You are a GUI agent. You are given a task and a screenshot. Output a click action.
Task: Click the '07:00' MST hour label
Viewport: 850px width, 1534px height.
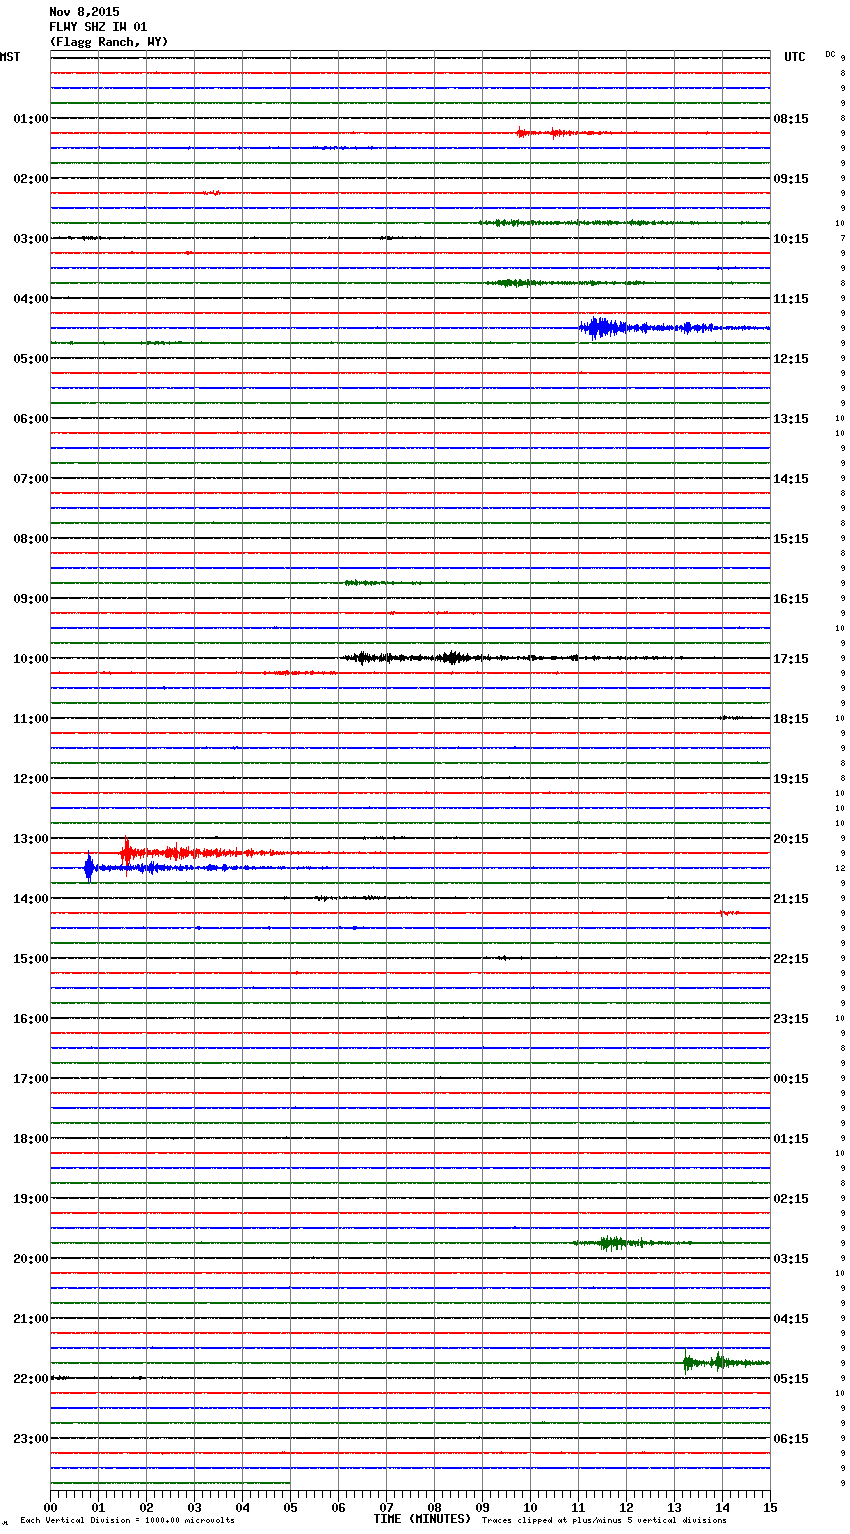31,479
